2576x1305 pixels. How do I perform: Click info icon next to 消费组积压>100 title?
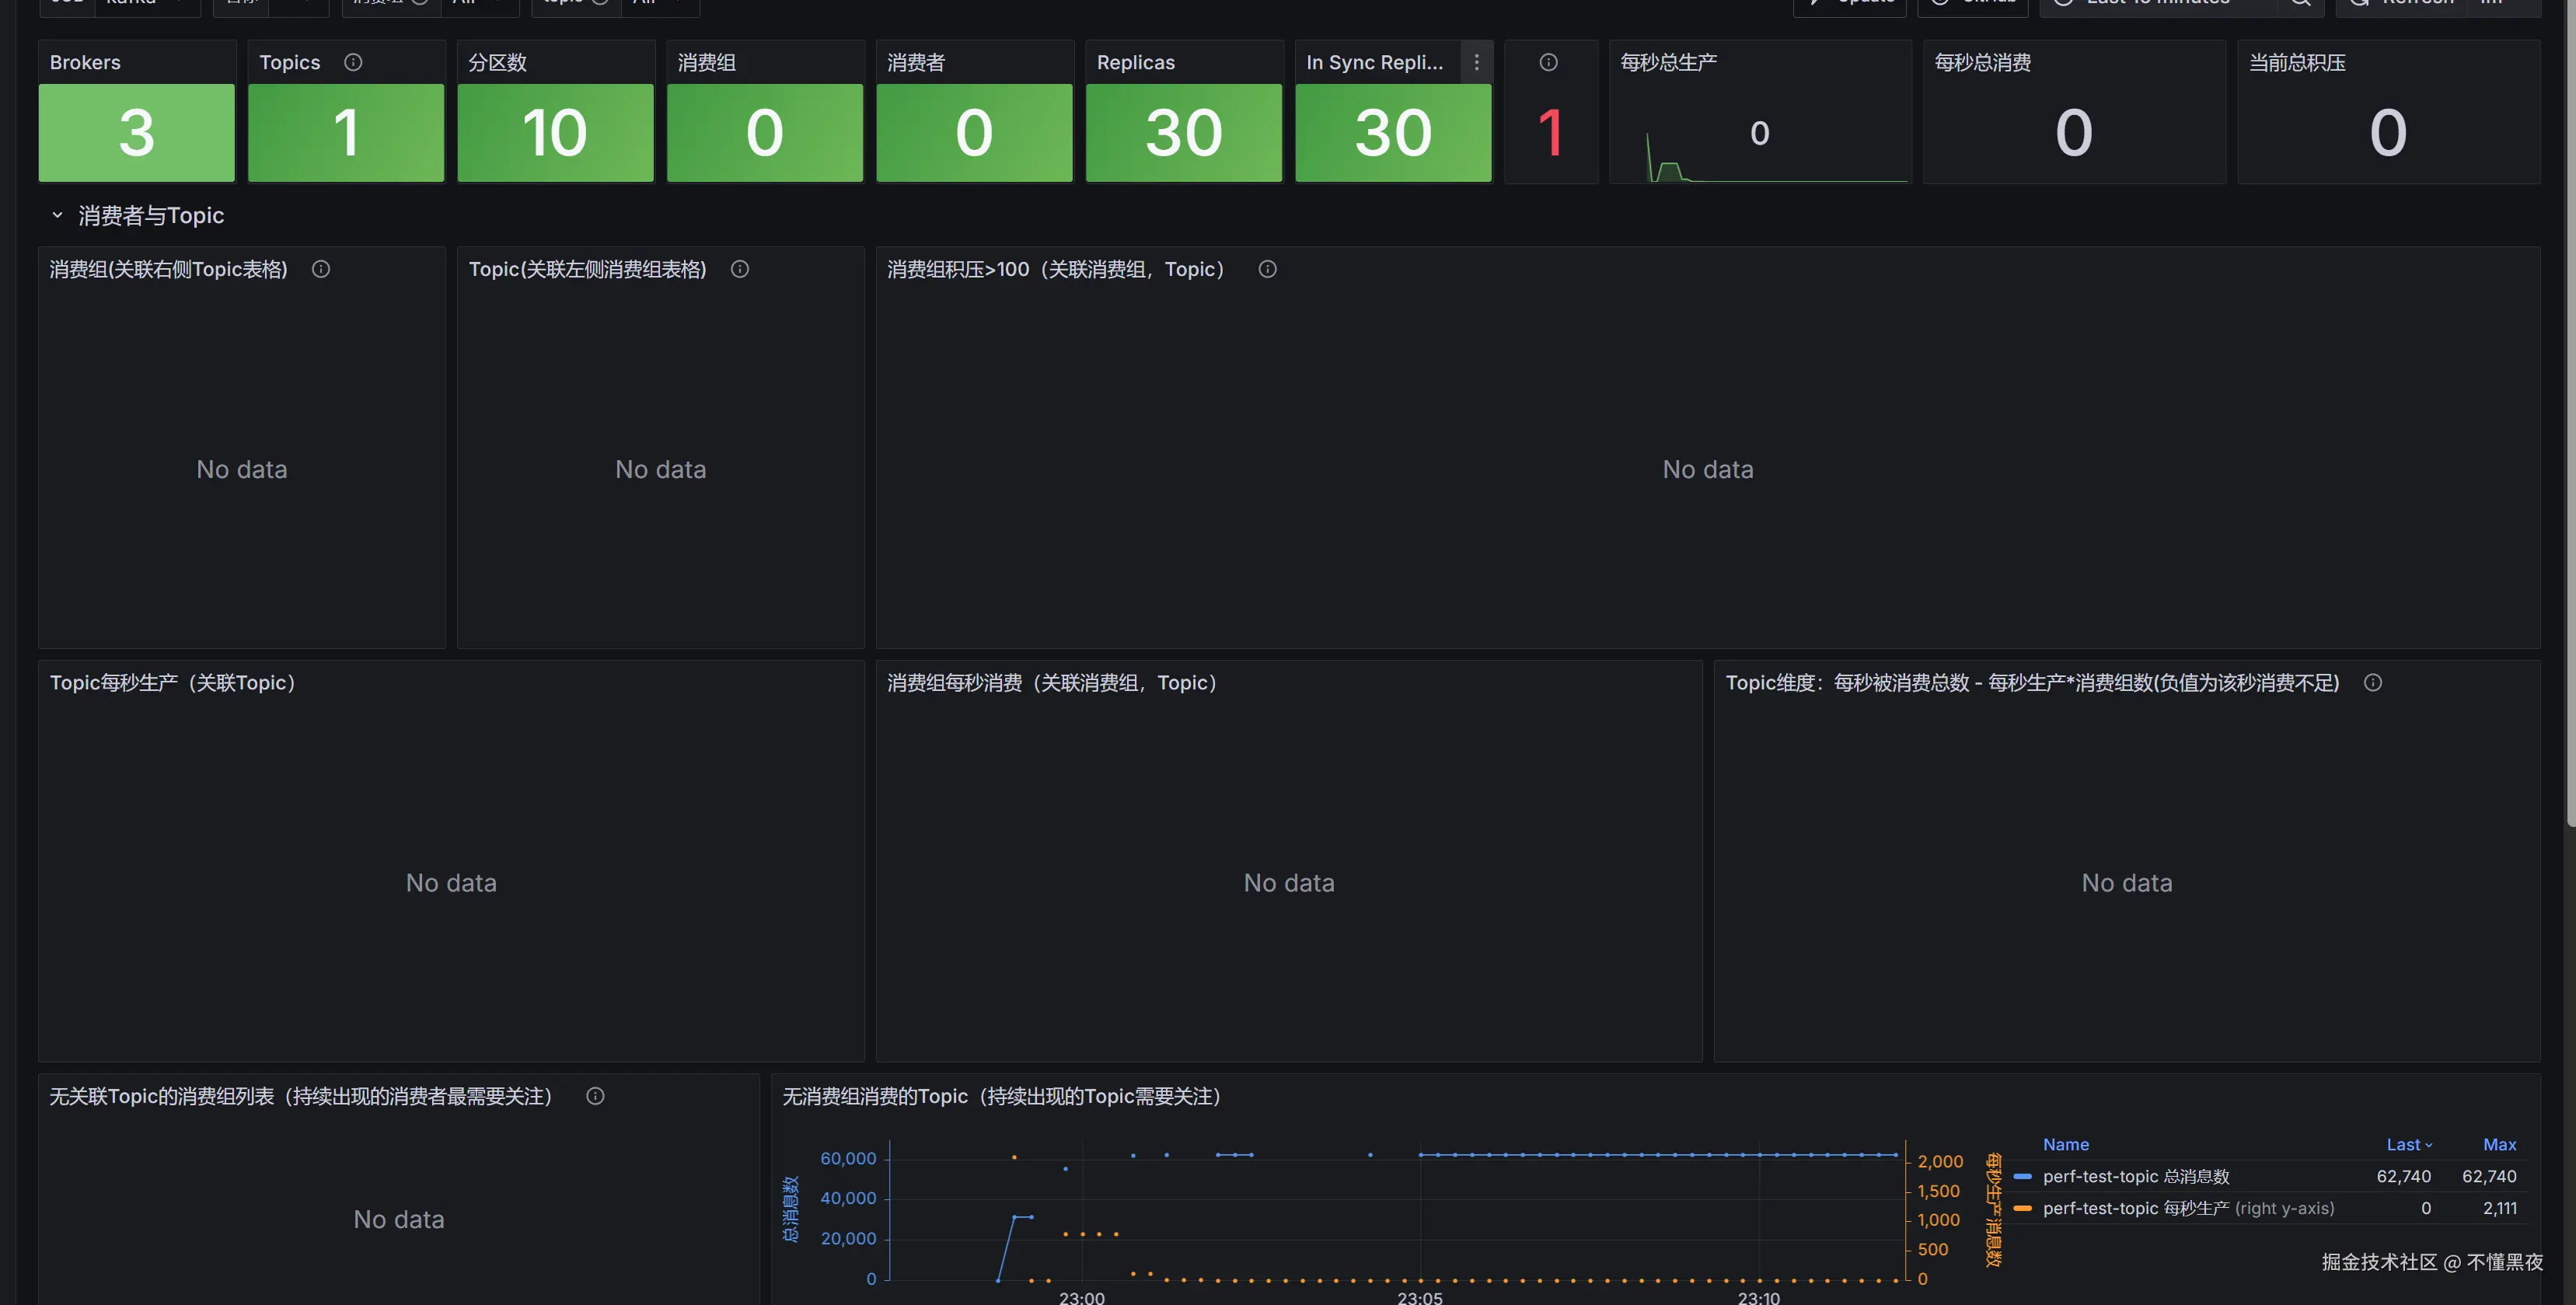click(x=1267, y=269)
